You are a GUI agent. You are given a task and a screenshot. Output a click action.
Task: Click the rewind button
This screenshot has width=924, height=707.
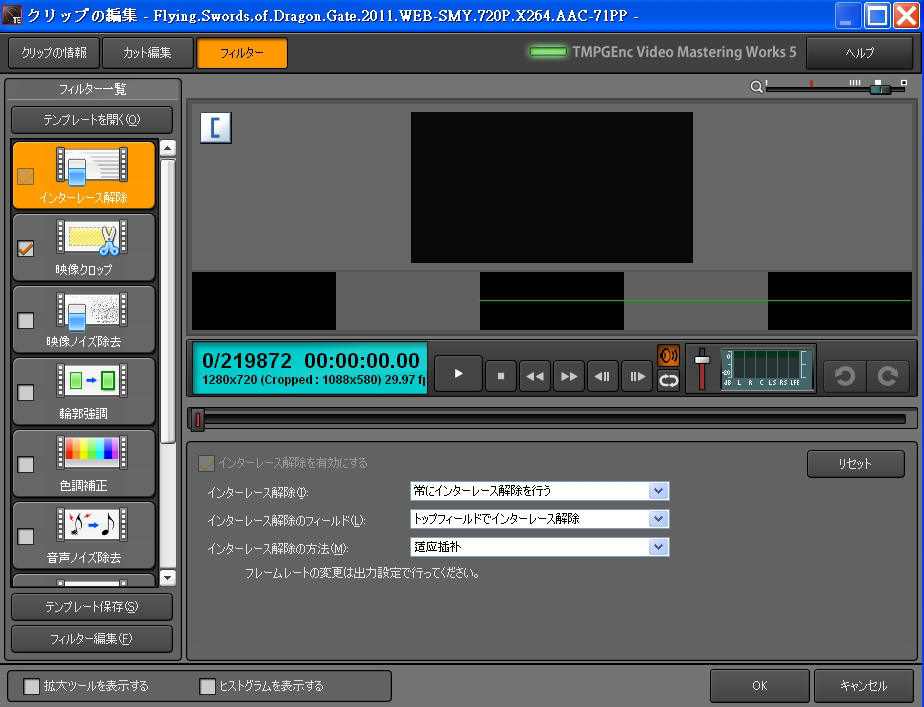pos(535,376)
